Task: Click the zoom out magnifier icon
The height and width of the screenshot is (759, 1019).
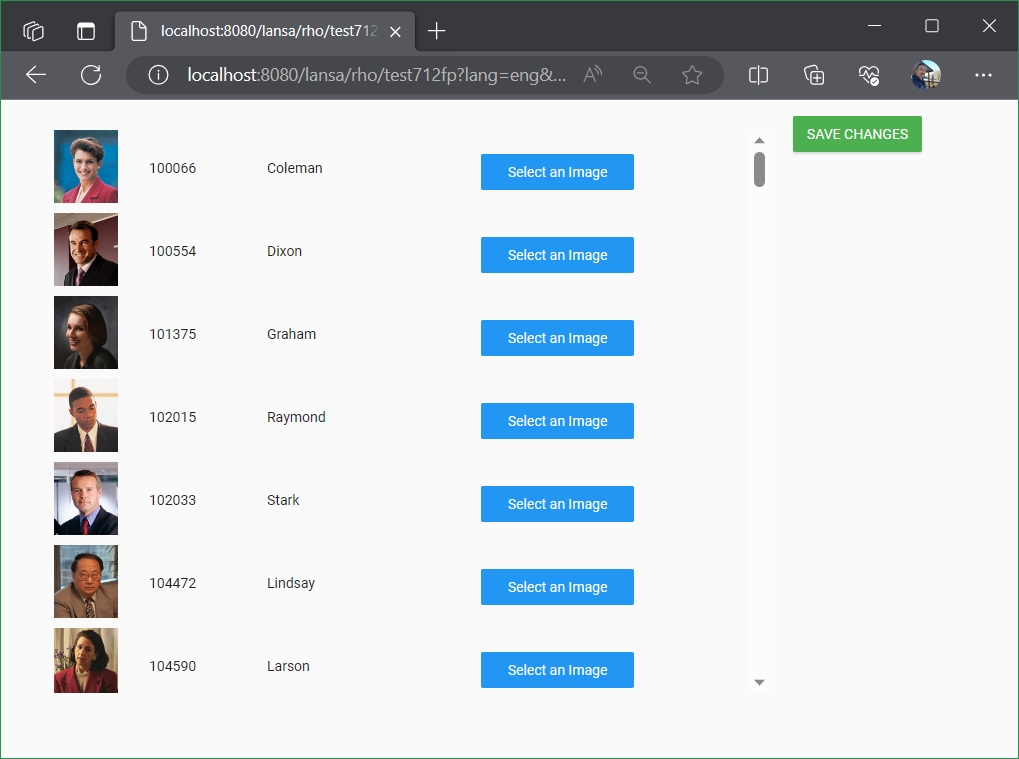Action: (642, 75)
